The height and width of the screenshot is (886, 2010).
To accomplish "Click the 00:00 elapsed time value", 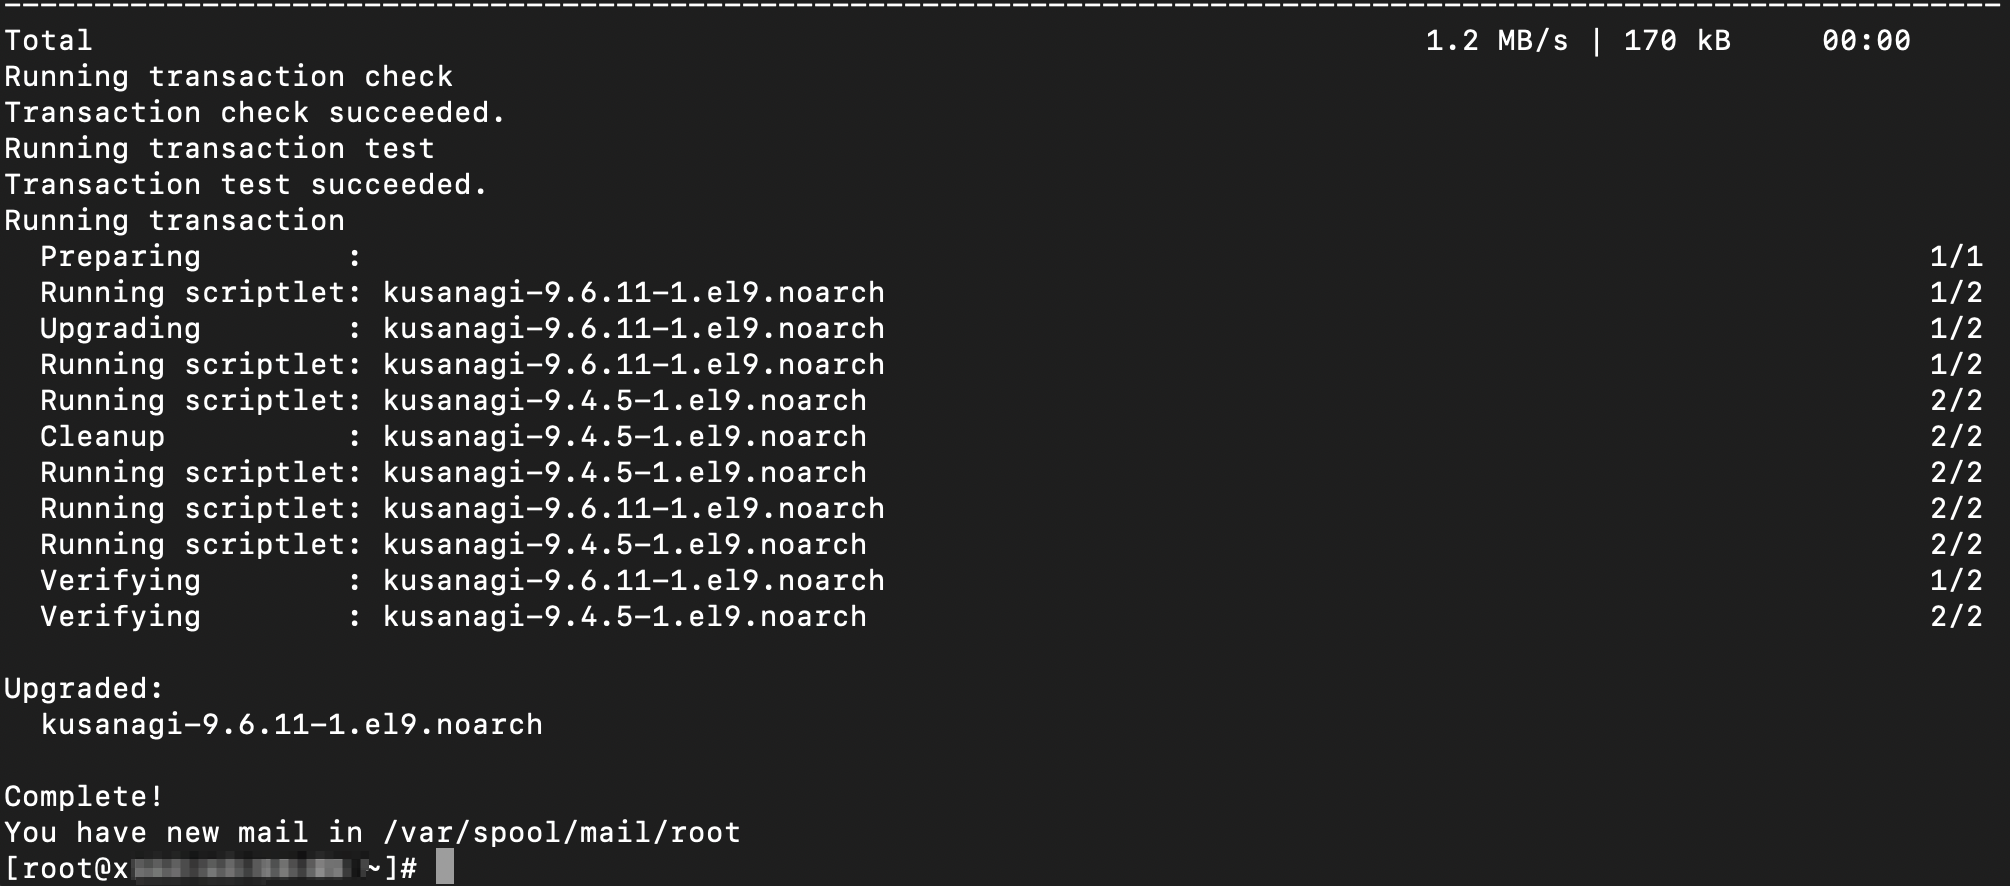I will click(1866, 40).
